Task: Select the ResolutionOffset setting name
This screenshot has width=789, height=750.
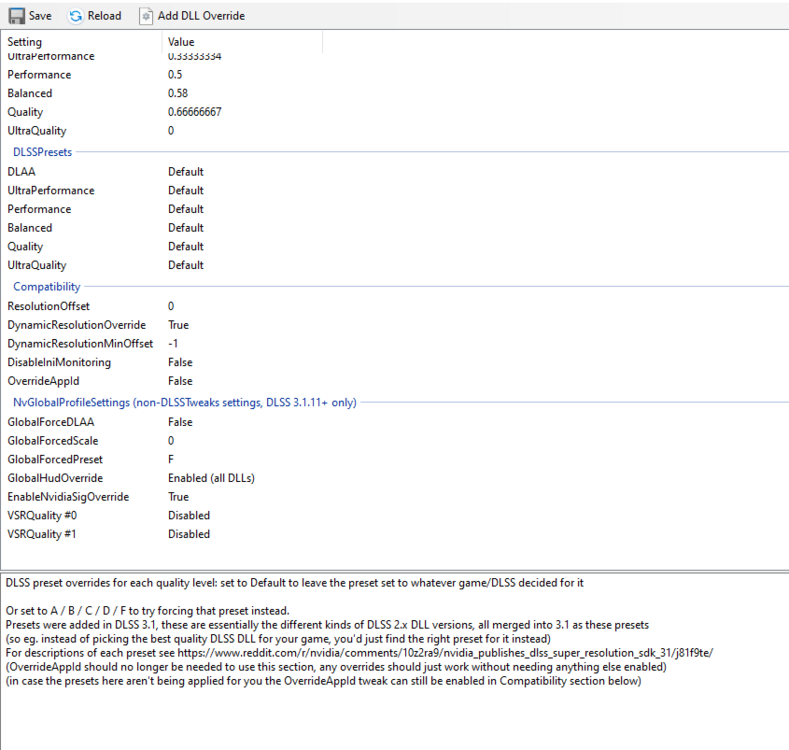Action: (48, 306)
